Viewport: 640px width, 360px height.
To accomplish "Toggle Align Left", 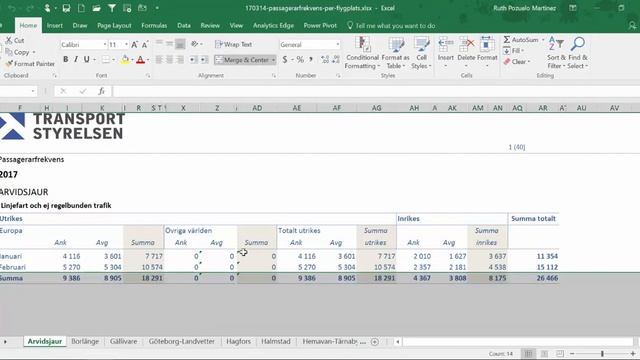I will (159, 60).
